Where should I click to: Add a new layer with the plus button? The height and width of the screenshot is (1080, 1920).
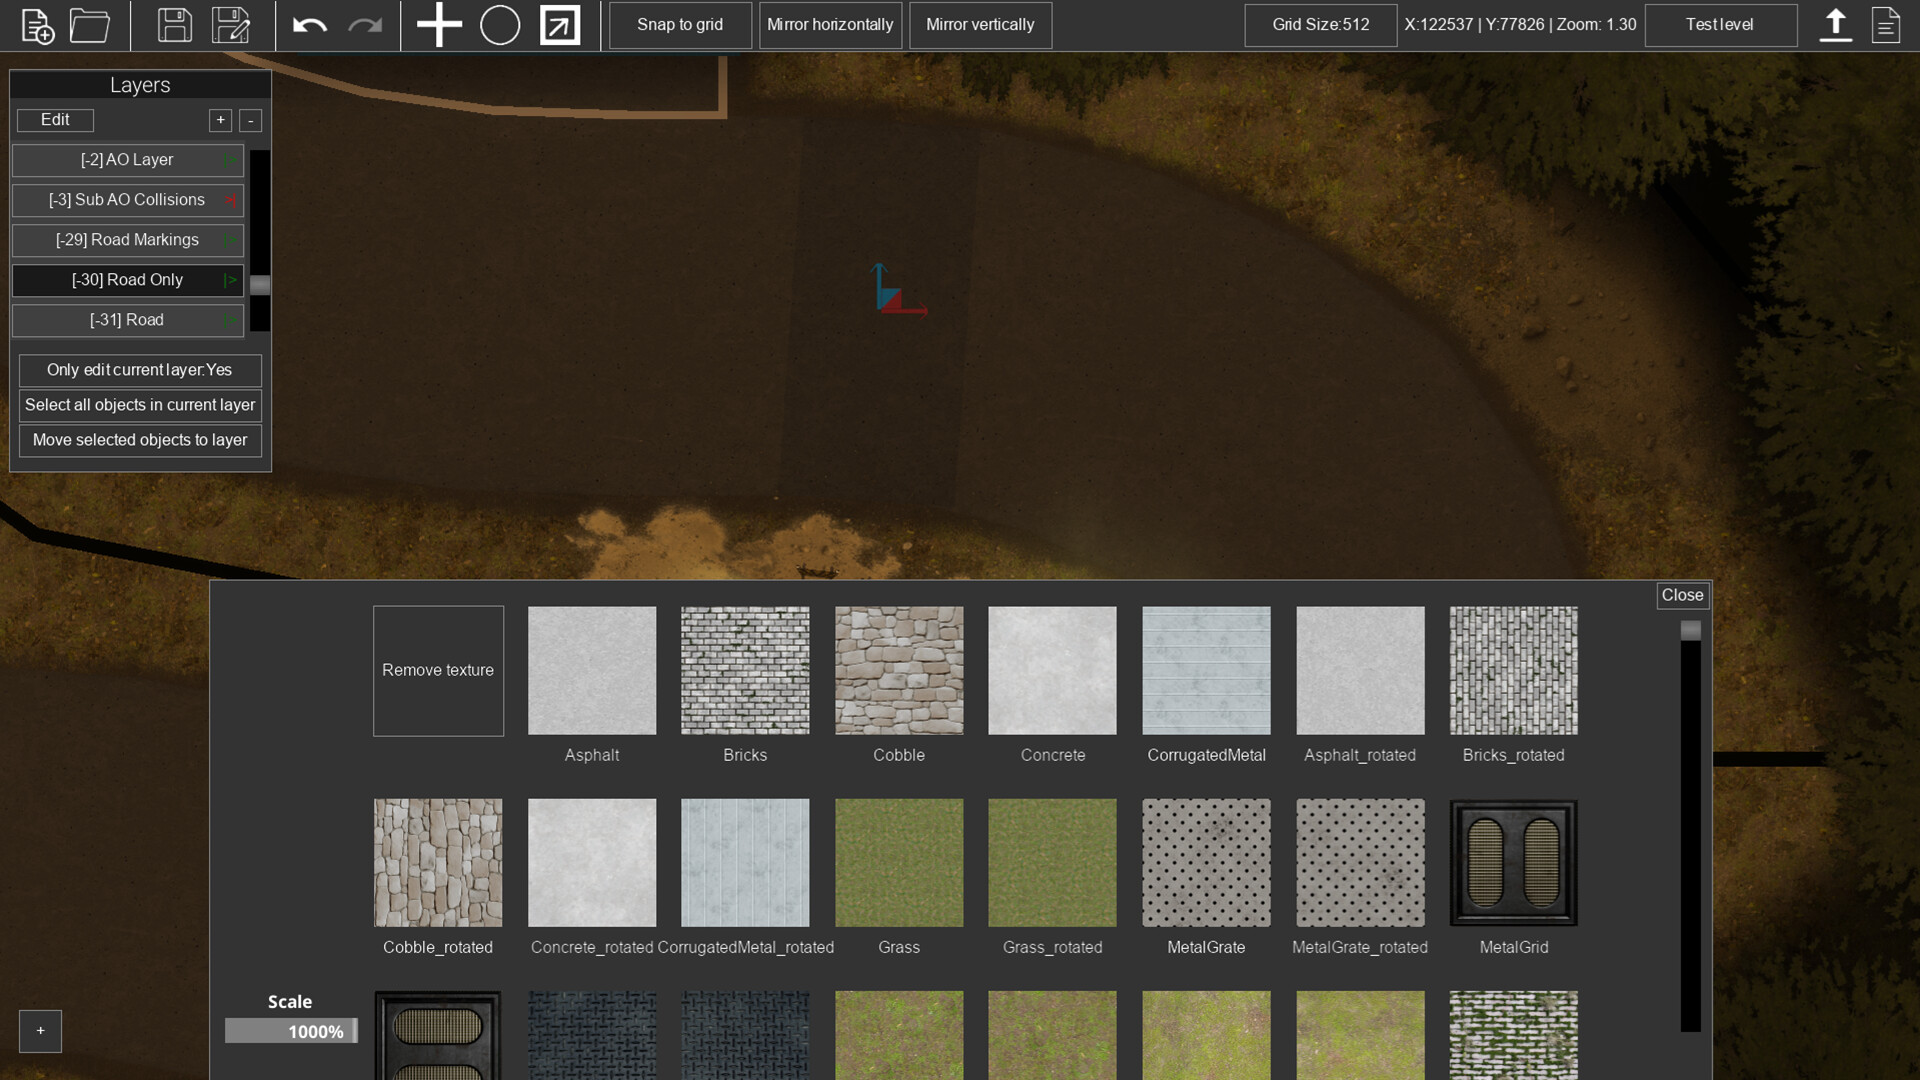[x=220, y=120]
